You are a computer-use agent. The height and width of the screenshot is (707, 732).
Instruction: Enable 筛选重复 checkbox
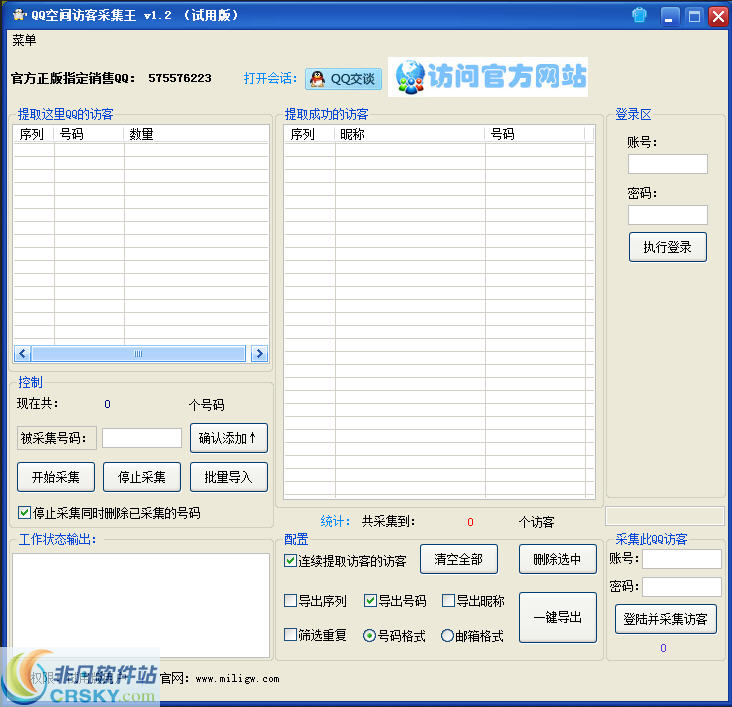pyautogui.click(x=290, y=635)
